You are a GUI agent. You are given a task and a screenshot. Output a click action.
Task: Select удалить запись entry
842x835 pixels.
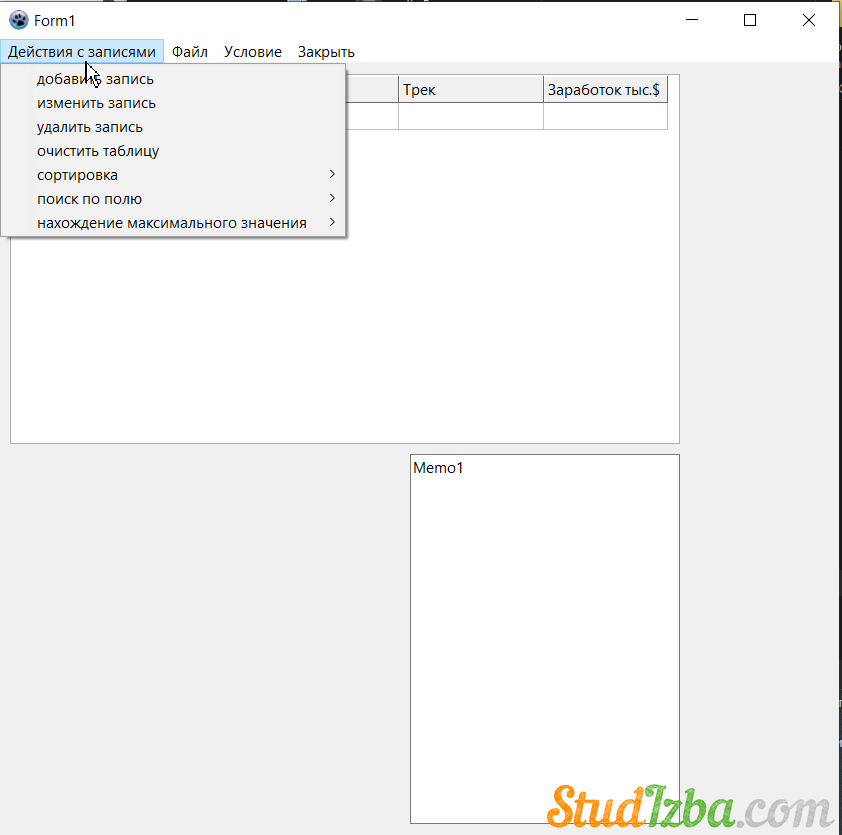173,127
